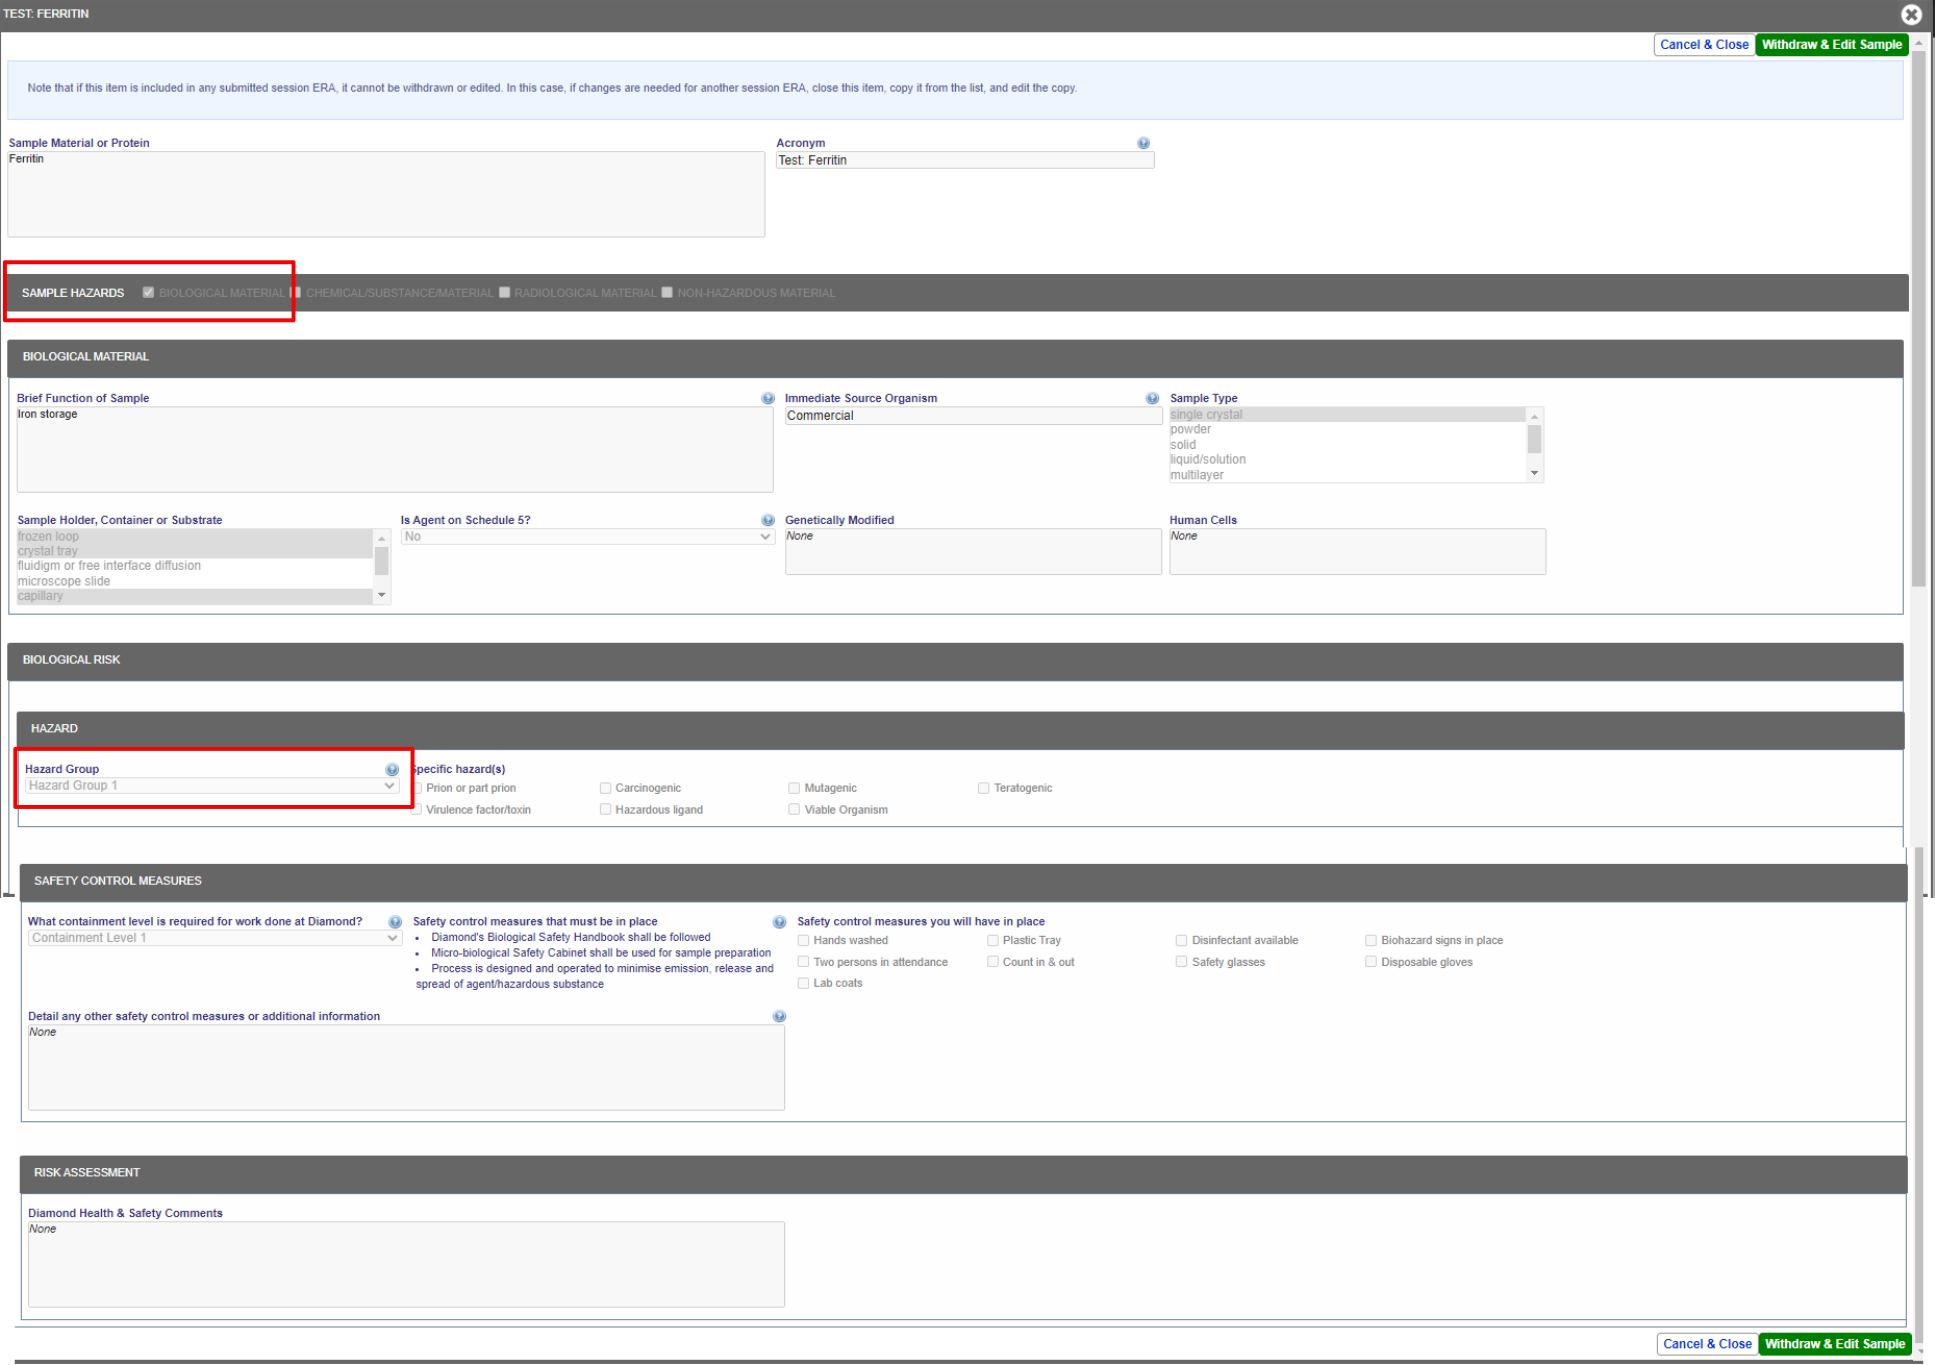
Task: Click bottom Cancel & Close button
Action: [1706, 1344]
